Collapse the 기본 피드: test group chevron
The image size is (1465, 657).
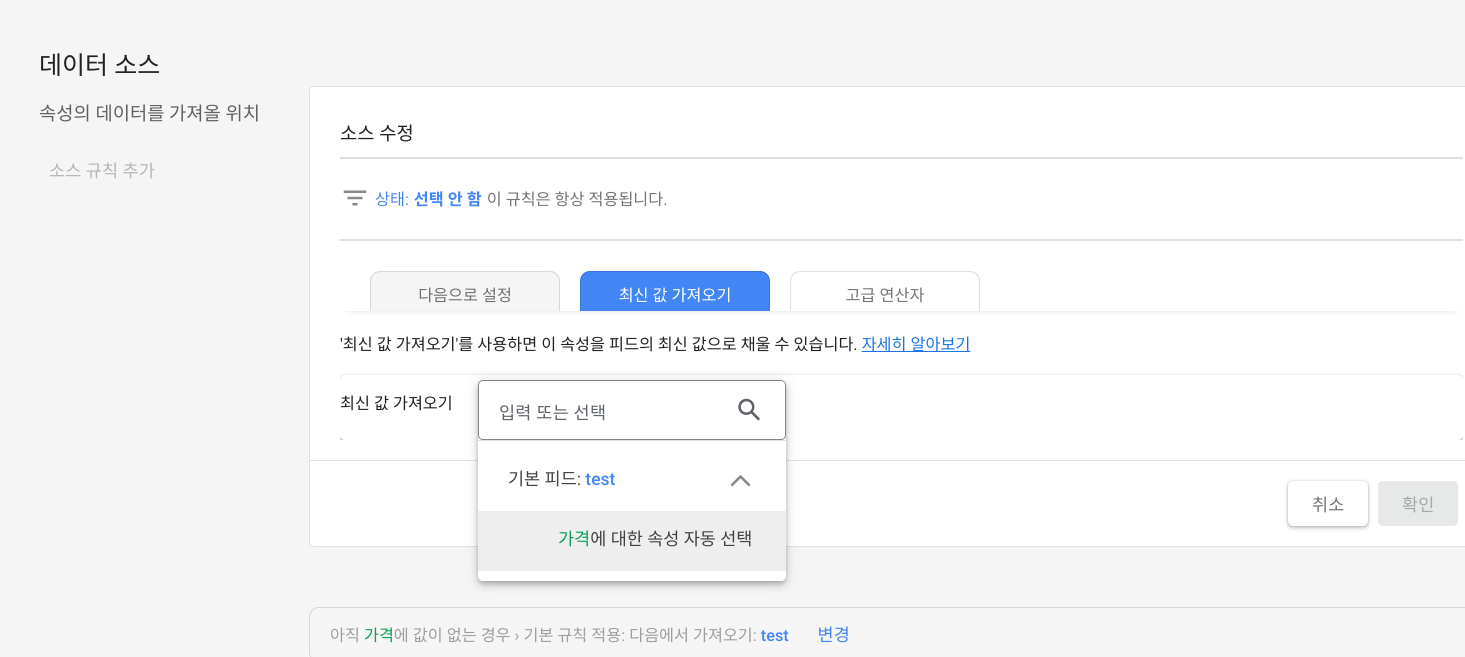point(740,480)
